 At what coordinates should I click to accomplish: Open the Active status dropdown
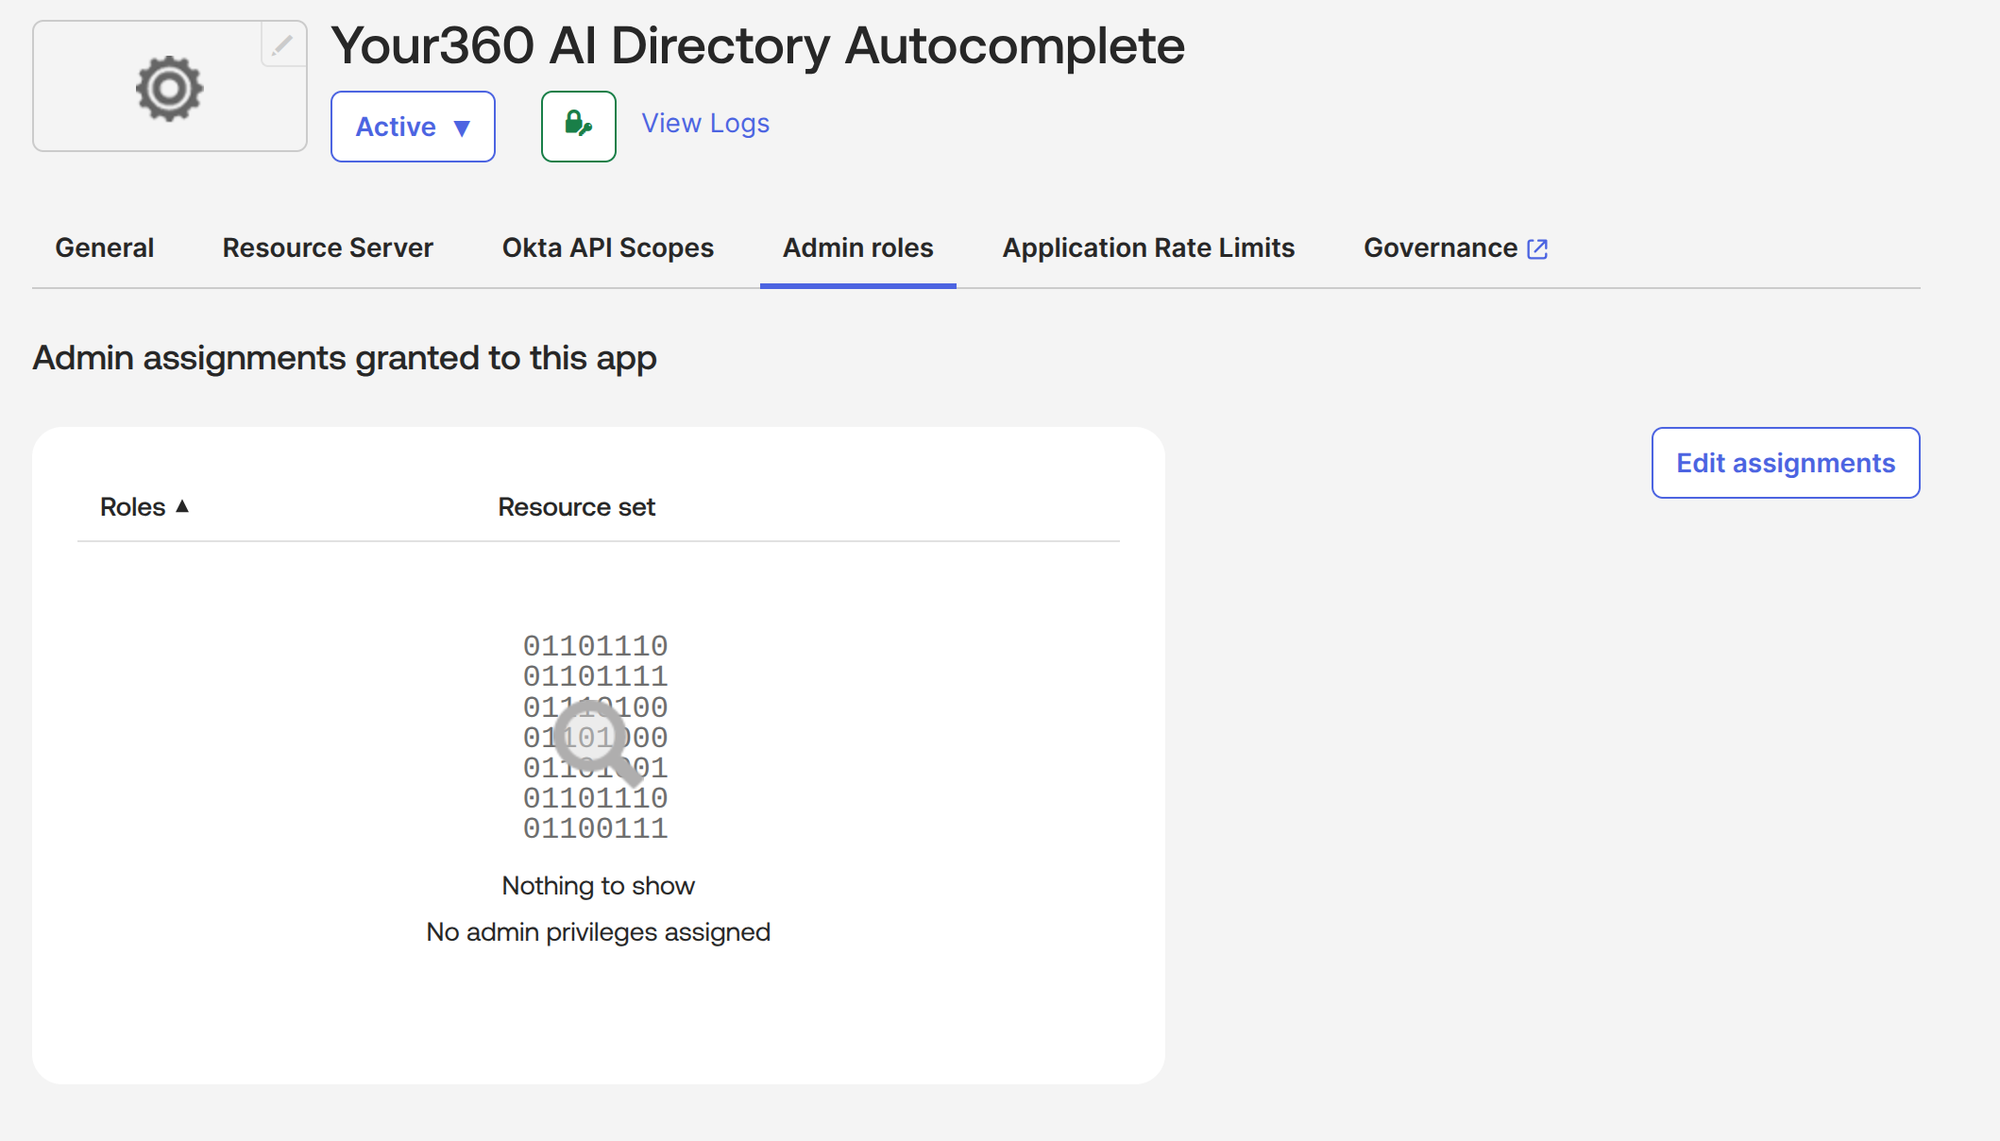pos(413,127)
